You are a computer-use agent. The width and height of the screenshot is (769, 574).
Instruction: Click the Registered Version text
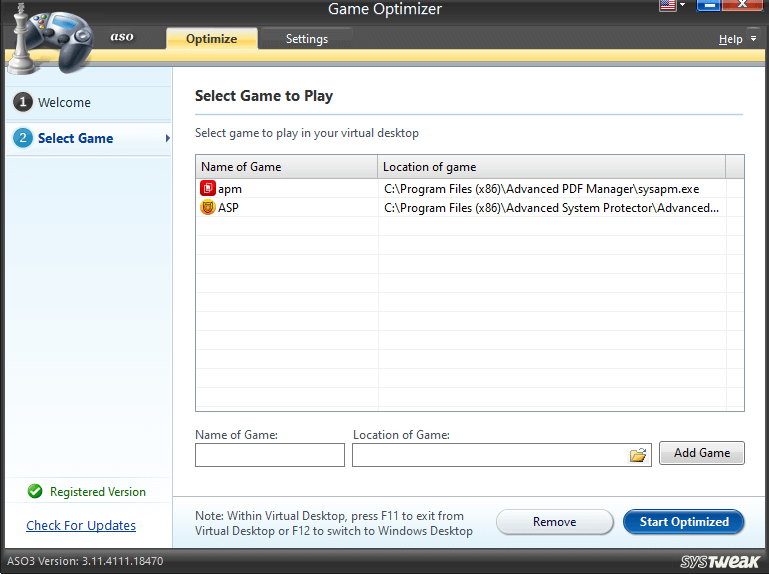pyautogui.click(x=98, y=492)
